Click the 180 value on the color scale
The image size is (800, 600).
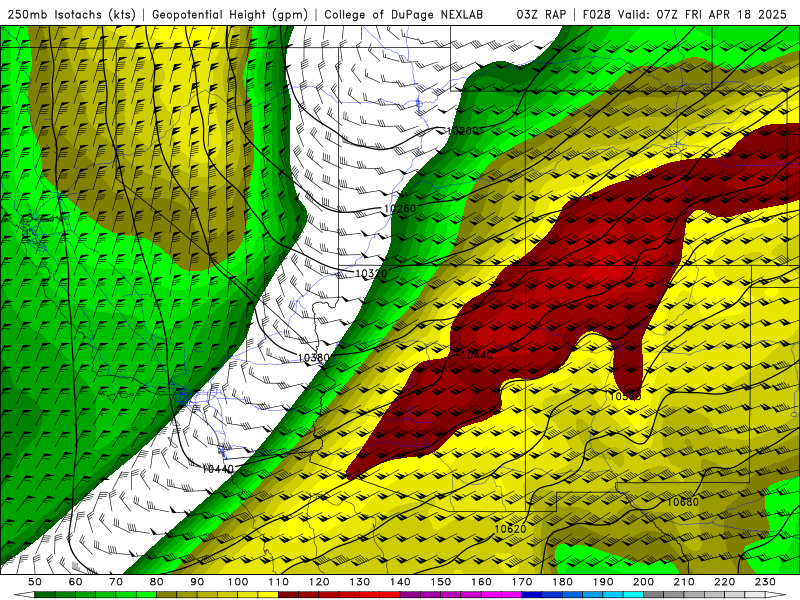(x=562, y=582)
